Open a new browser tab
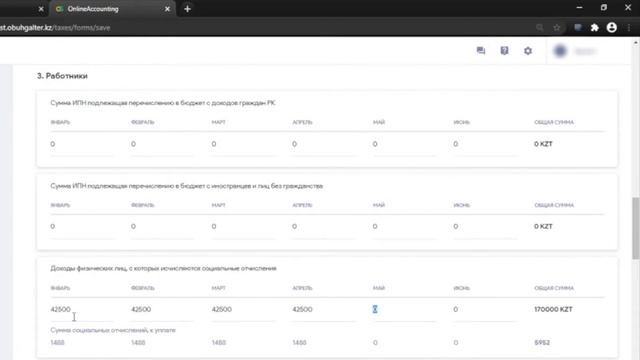The height and width of the screenshot is (360, 640). 187,9
